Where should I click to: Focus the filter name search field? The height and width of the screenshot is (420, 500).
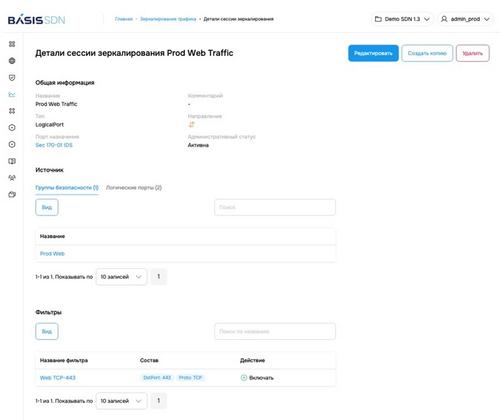point(275,331)
